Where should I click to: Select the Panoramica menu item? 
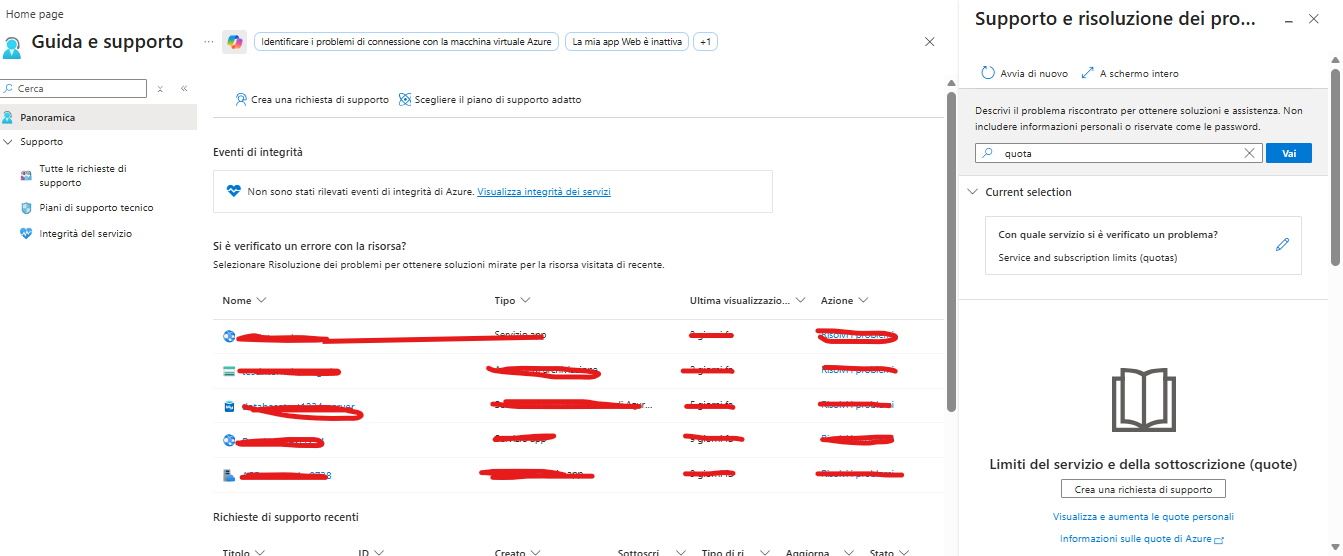click(x=98, y=117)
